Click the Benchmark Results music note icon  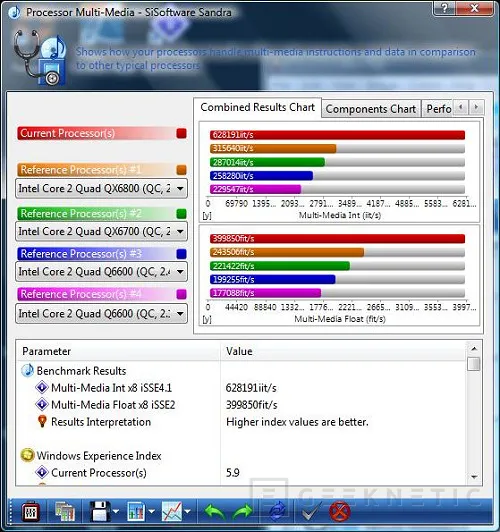coord(27,370)
